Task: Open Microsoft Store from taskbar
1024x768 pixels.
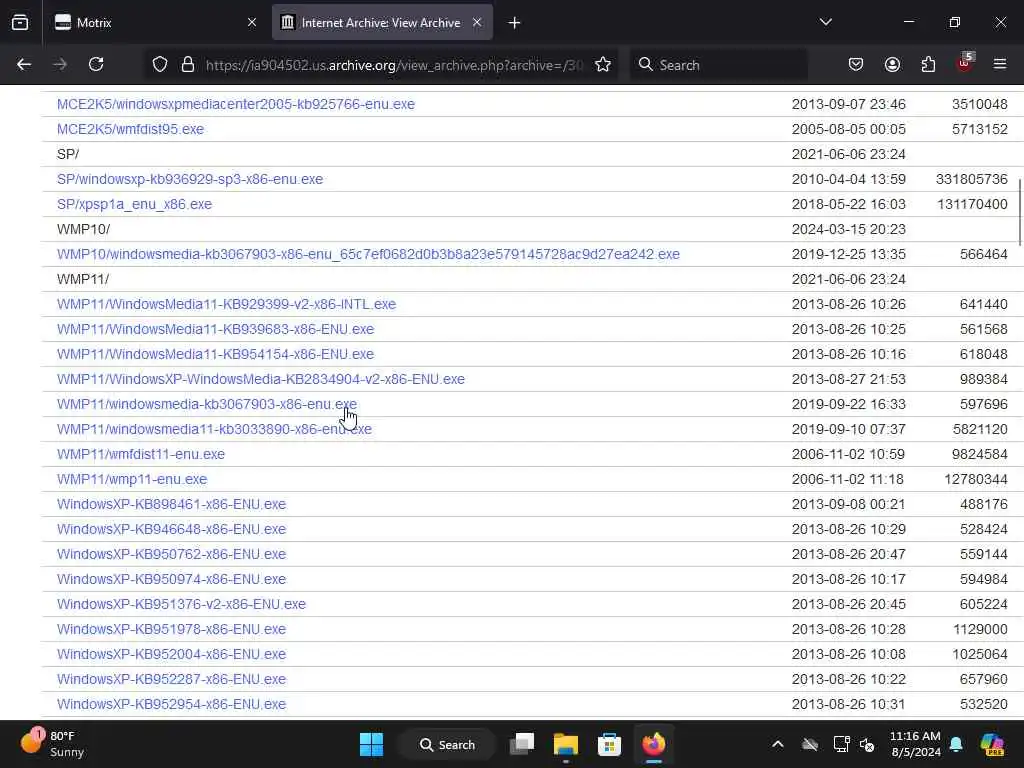Action: click(609, 744)
